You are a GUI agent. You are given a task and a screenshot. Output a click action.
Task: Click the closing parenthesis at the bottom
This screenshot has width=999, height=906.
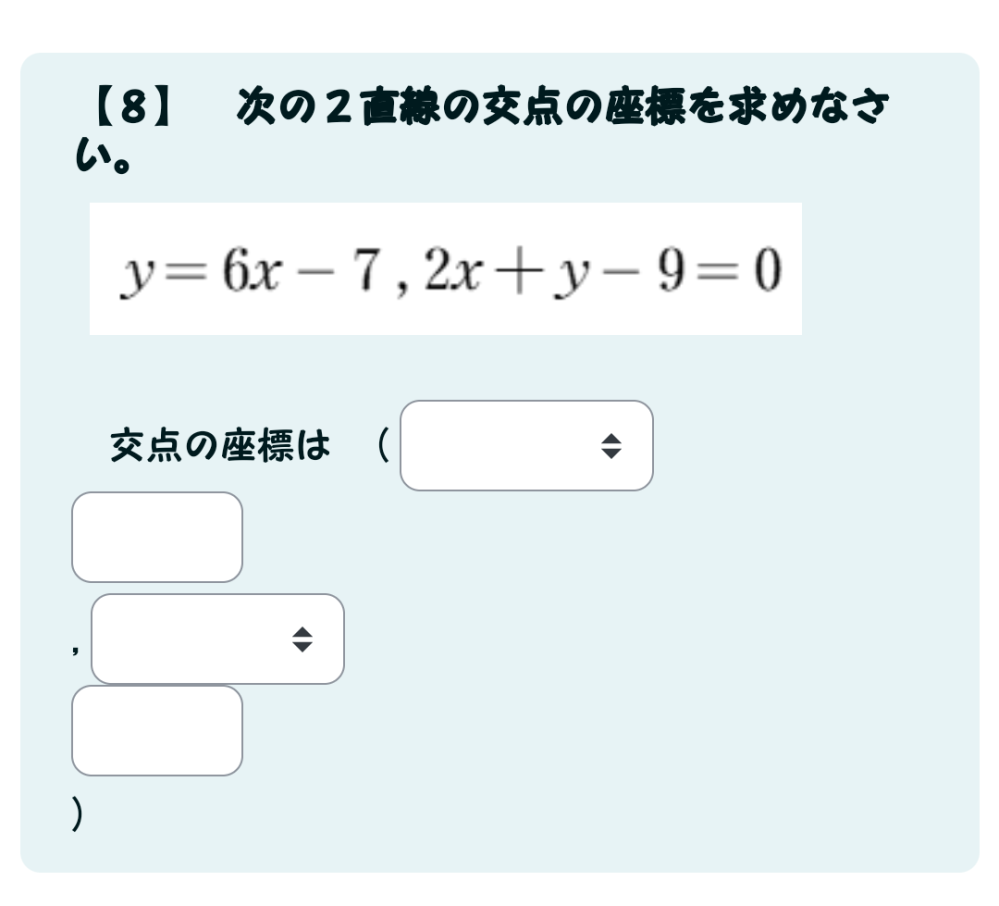[x=77, y=816]
